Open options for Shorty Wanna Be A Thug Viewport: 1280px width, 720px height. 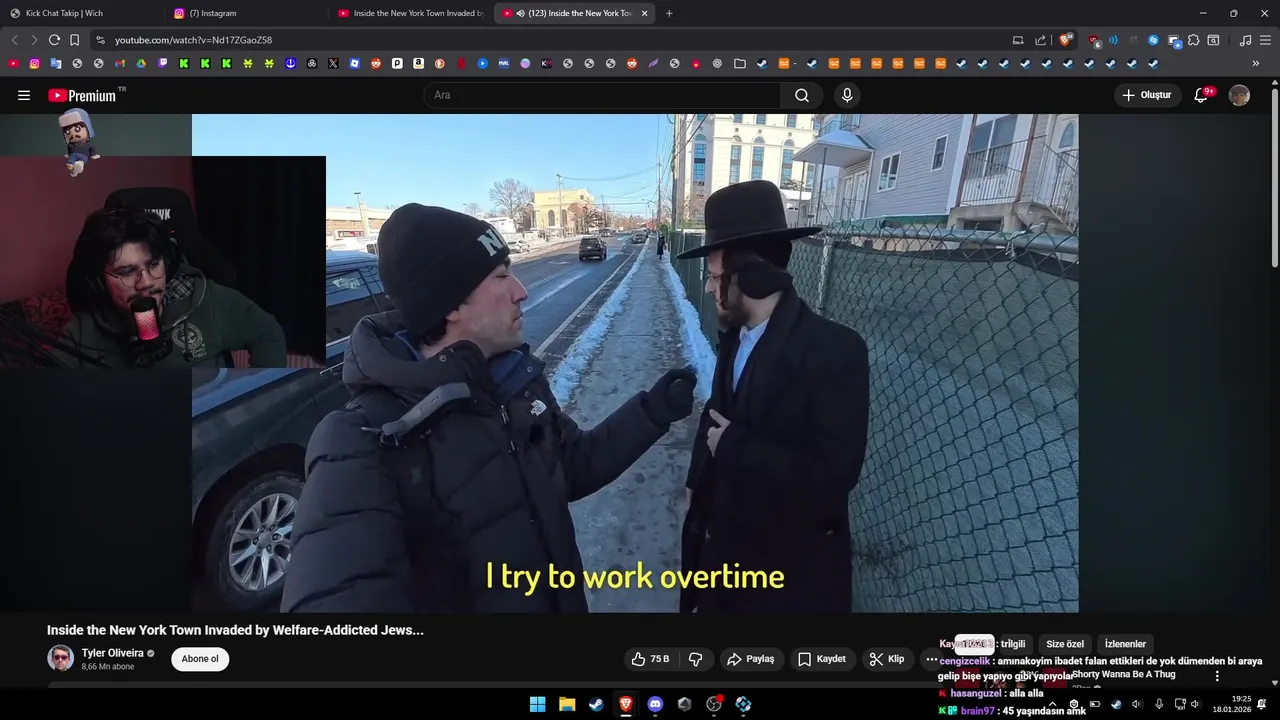[x=1217, y=676]
